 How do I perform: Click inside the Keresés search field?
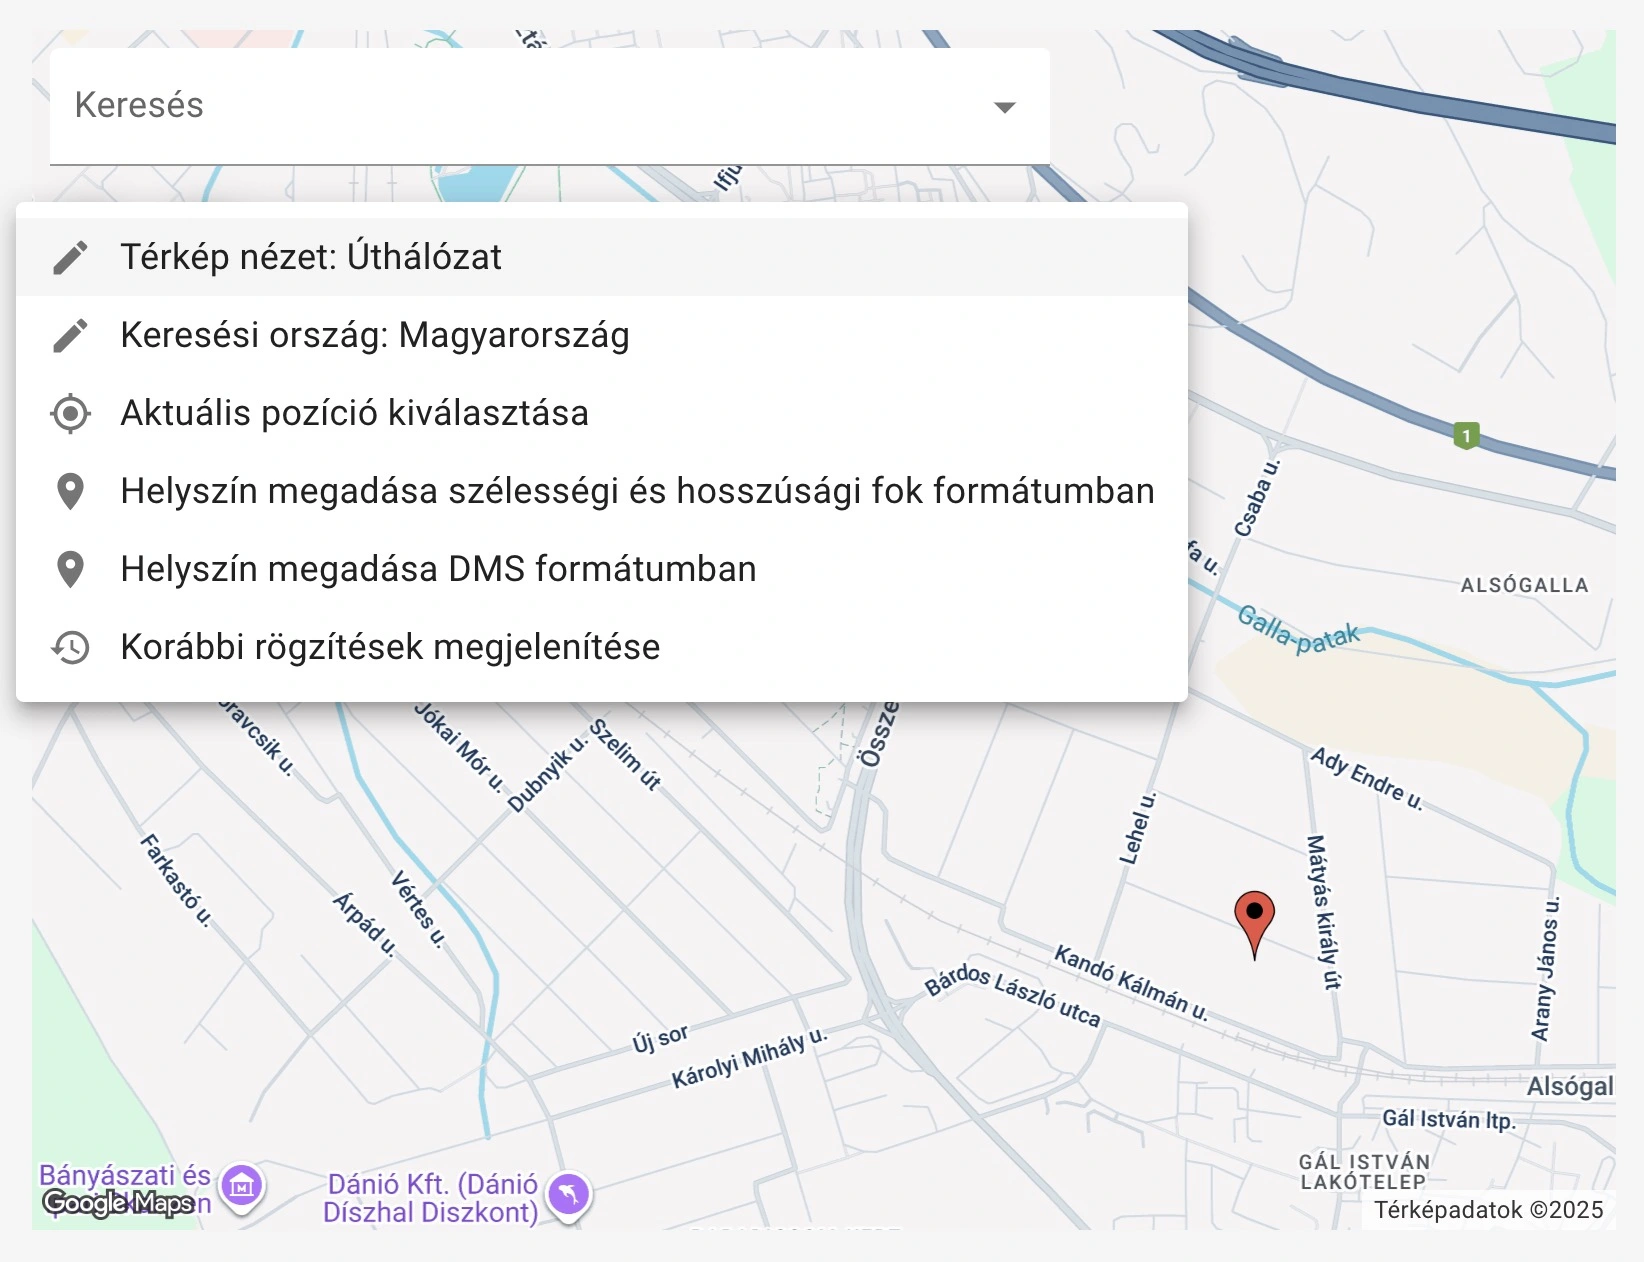[x=400, y=106]
